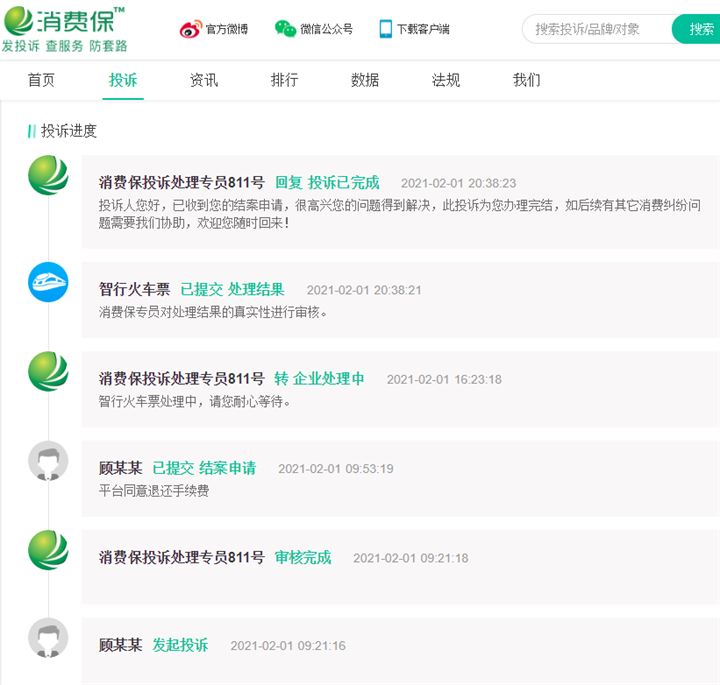Select the 投诉 tab

click(123, 80)
